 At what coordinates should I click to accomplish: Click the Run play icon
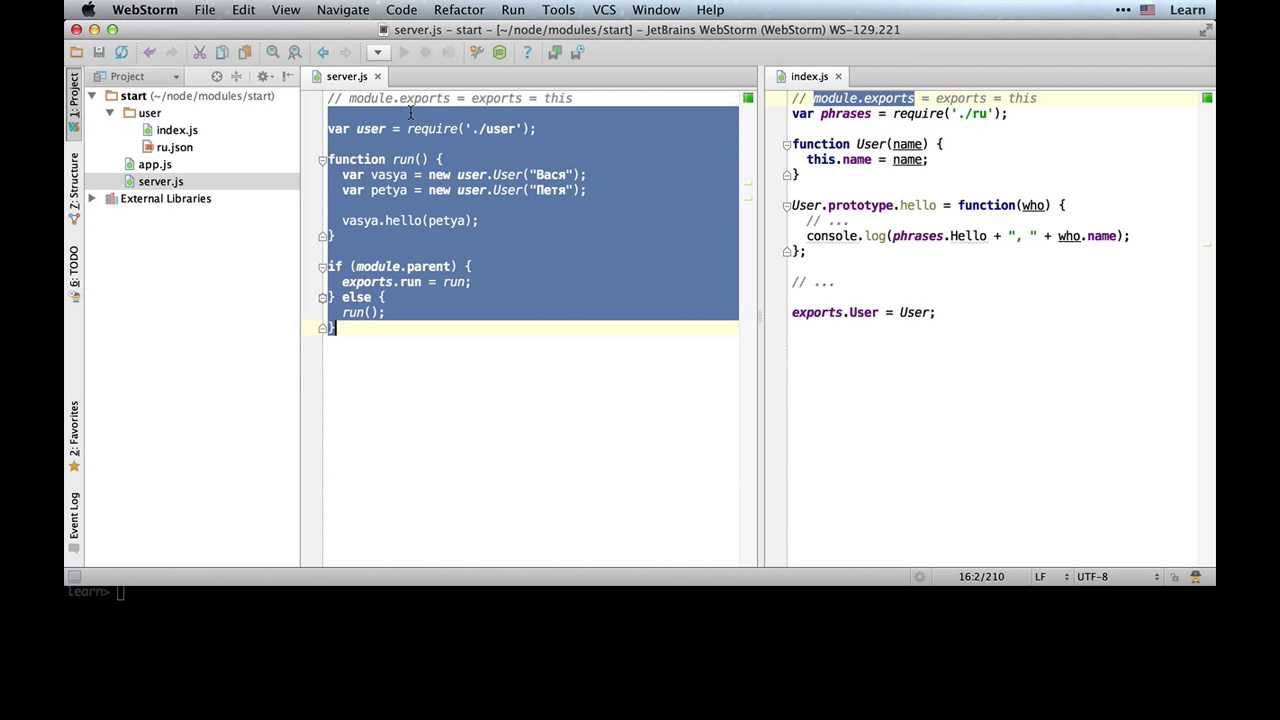click(404, 52)
